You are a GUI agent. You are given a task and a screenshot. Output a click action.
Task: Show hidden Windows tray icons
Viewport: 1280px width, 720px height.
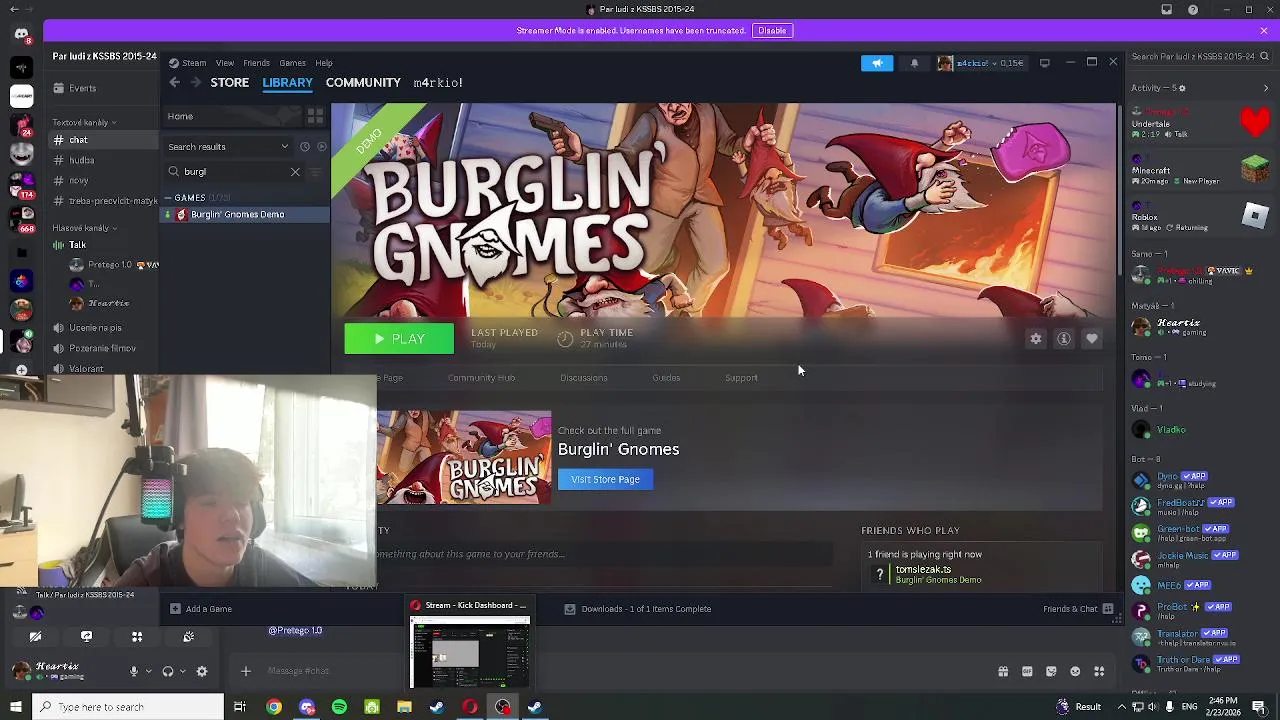pos(1122,707)
